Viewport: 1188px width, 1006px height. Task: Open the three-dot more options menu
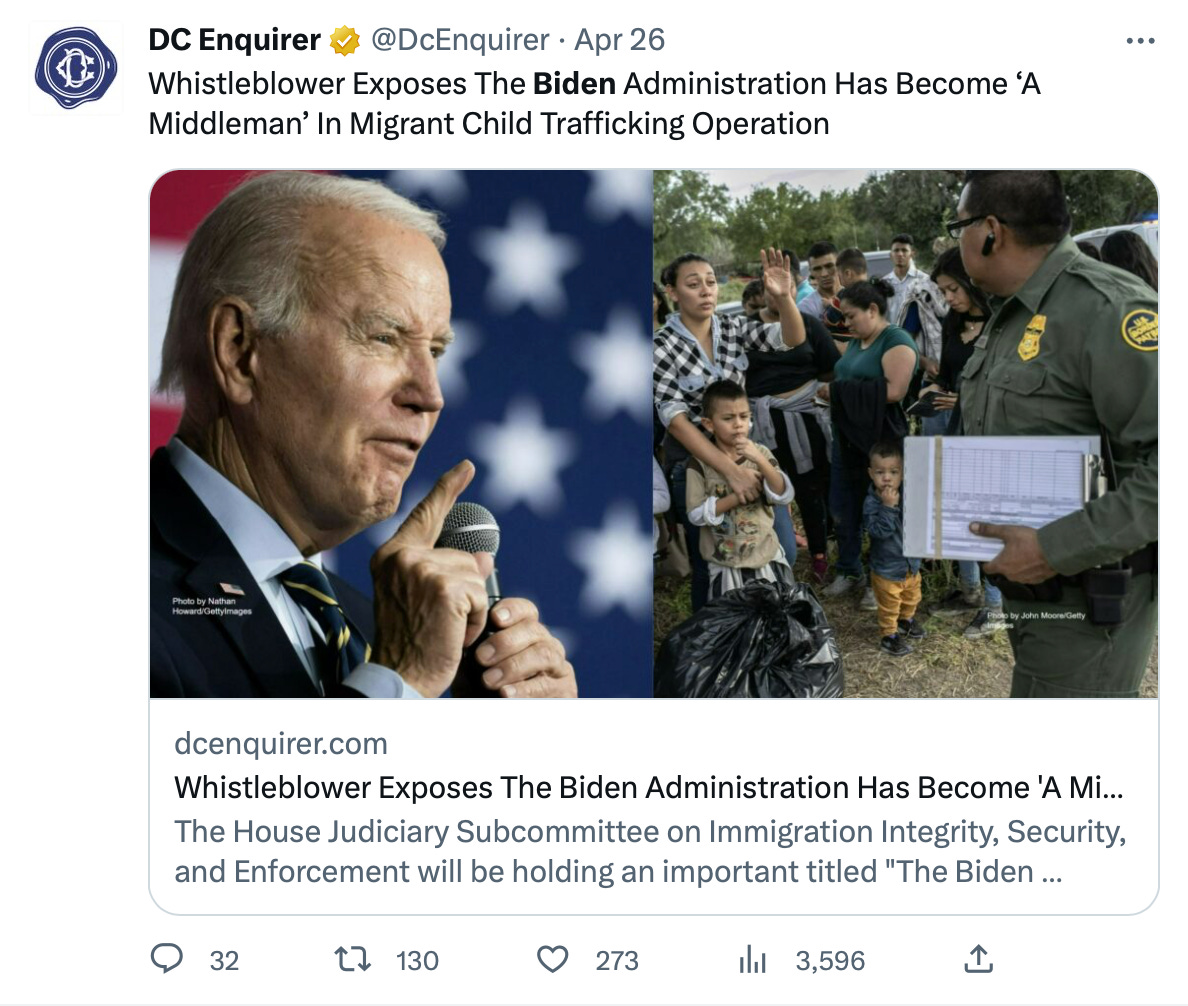click(x=1140, y=41)
